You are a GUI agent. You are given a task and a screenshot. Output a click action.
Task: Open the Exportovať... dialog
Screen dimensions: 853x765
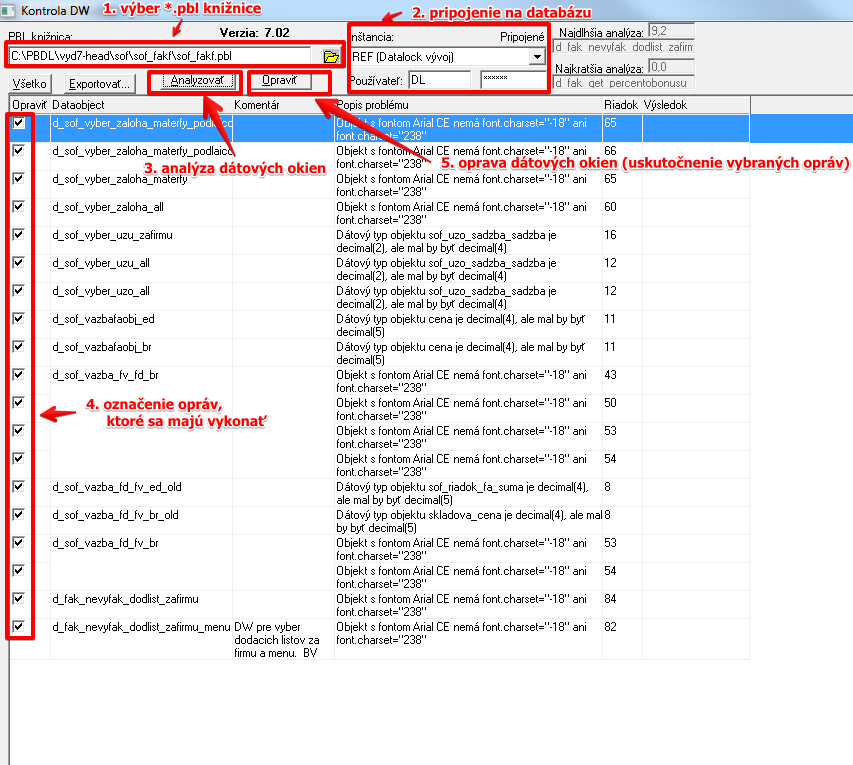[x=100, y=84]
